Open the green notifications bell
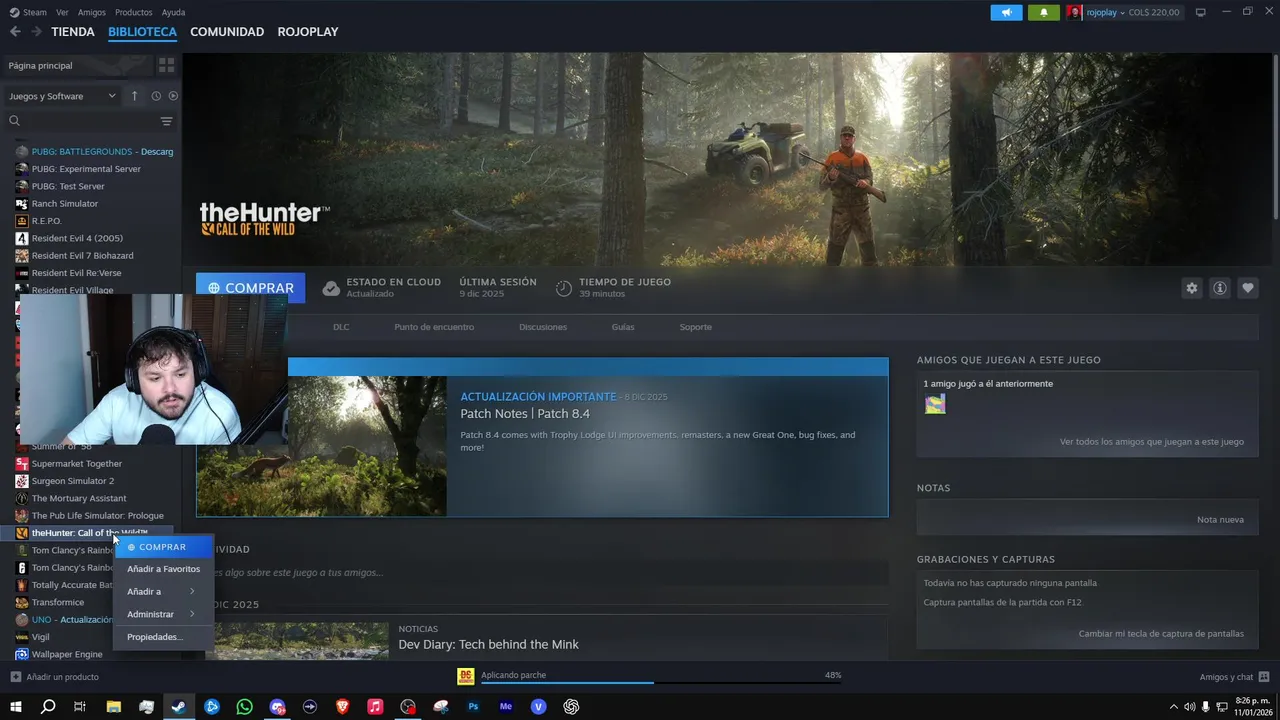 [x=1043, y=12]
